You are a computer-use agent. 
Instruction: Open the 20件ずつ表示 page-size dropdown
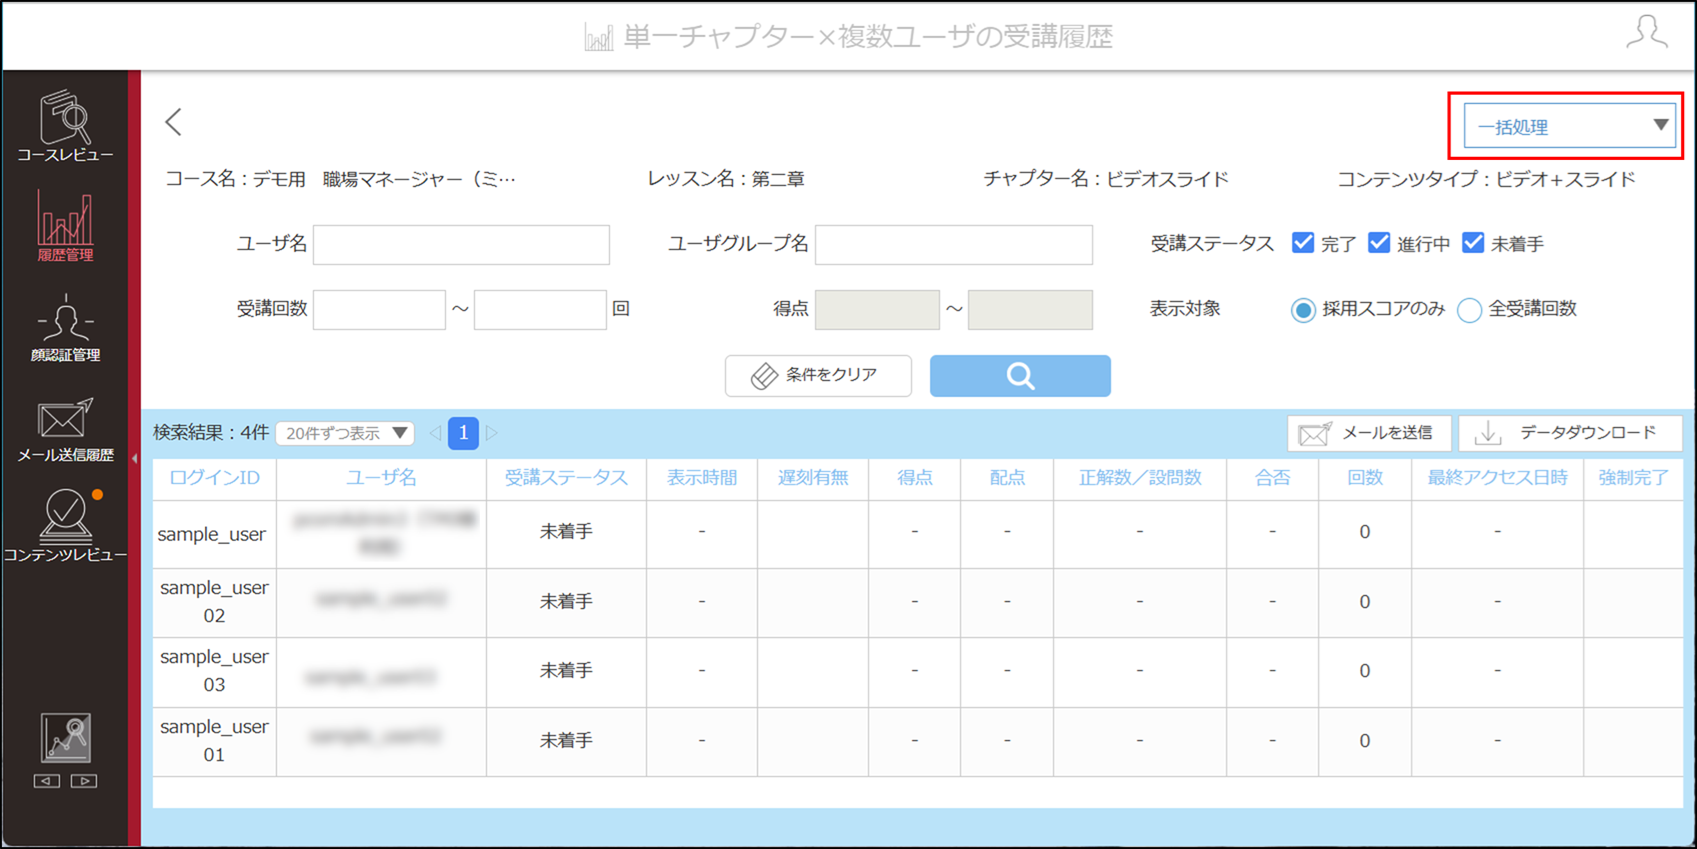(x=345, y=433)
